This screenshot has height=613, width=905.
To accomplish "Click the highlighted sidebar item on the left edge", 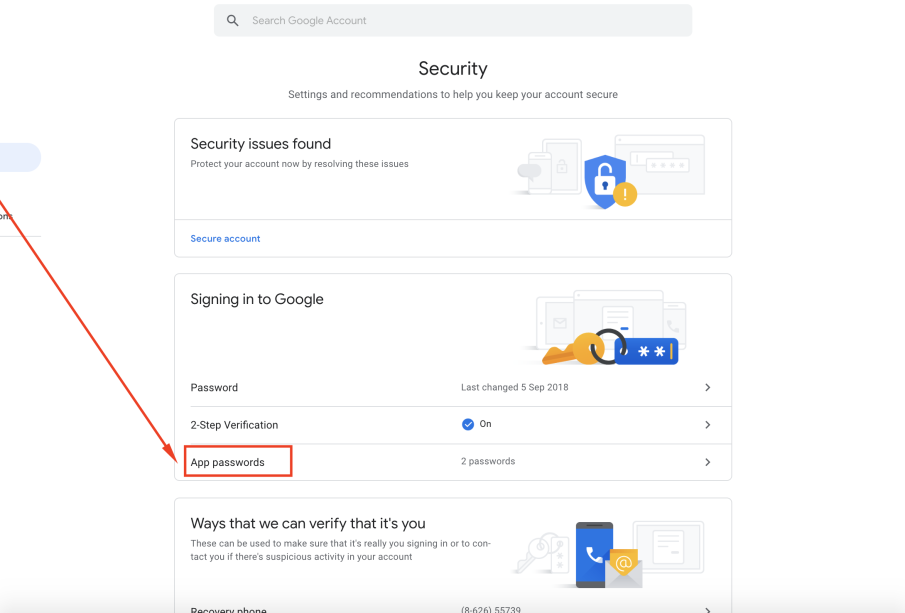I will pos(18,157).
